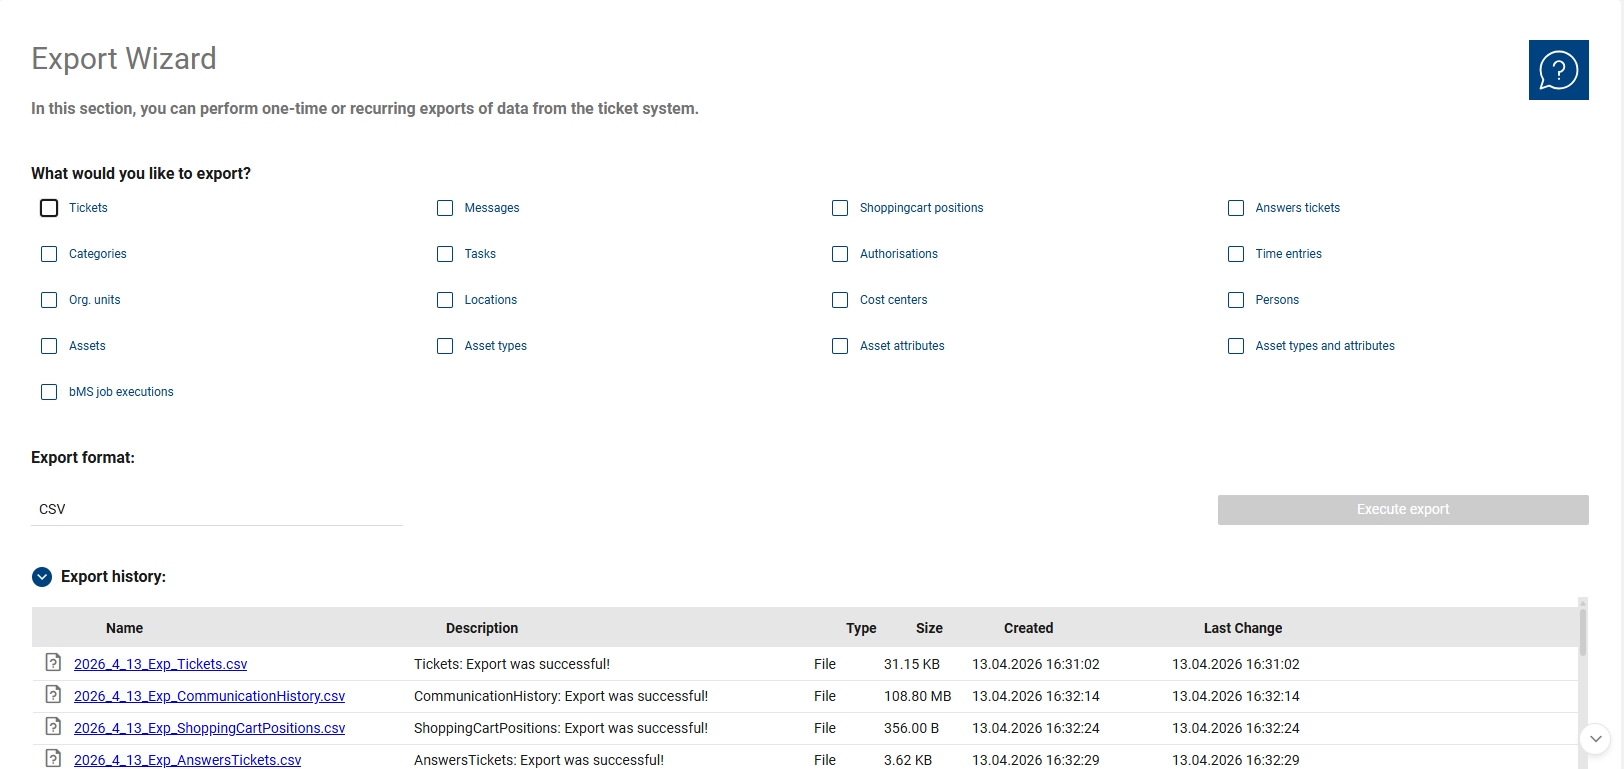Open the CSV export format dropdown
The height and width of the screenshot is (769, 1624).
tap(216, 509)
